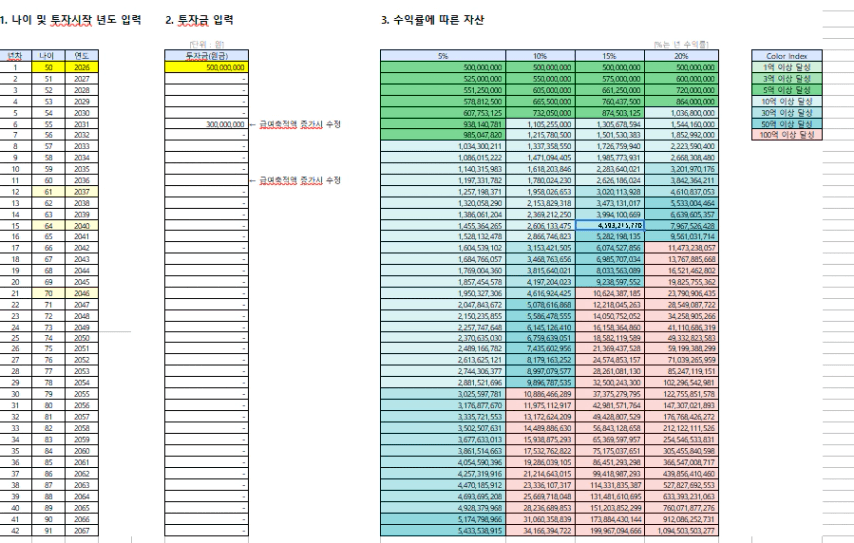
Task: Click the yellow age cell with value 50
Action: 48,68
